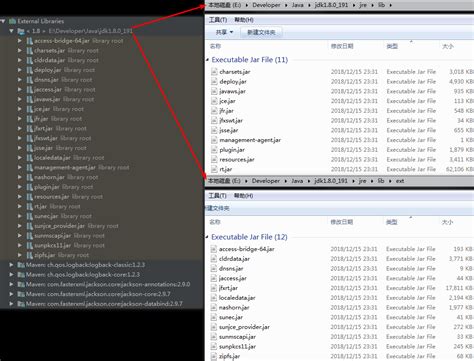Click jre breadcrumb in ext window path
The image size is (474, 361).
pos(362,181)
